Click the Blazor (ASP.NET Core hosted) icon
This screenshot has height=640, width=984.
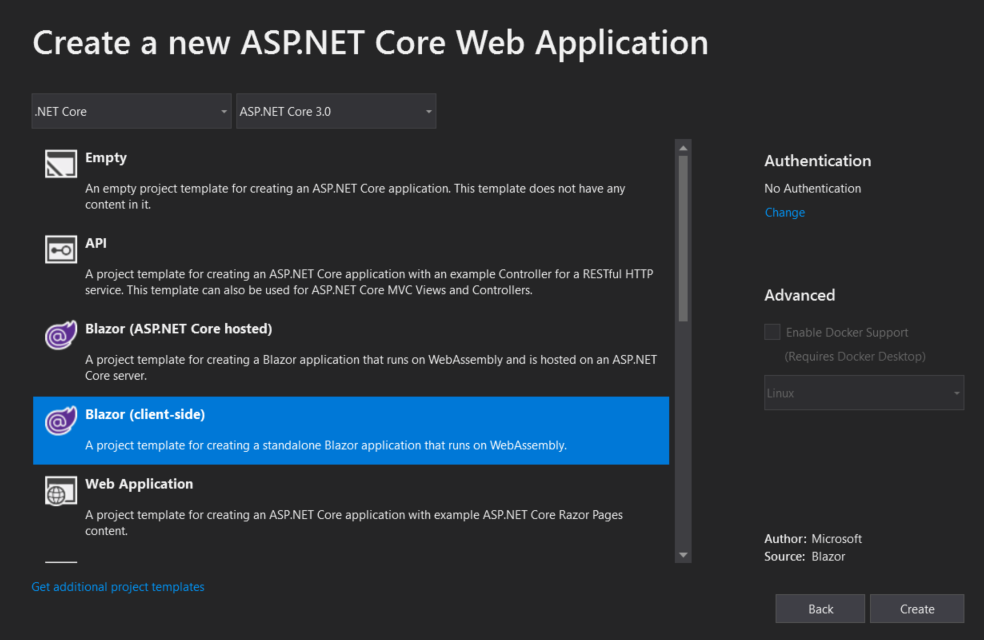[61, 335]
